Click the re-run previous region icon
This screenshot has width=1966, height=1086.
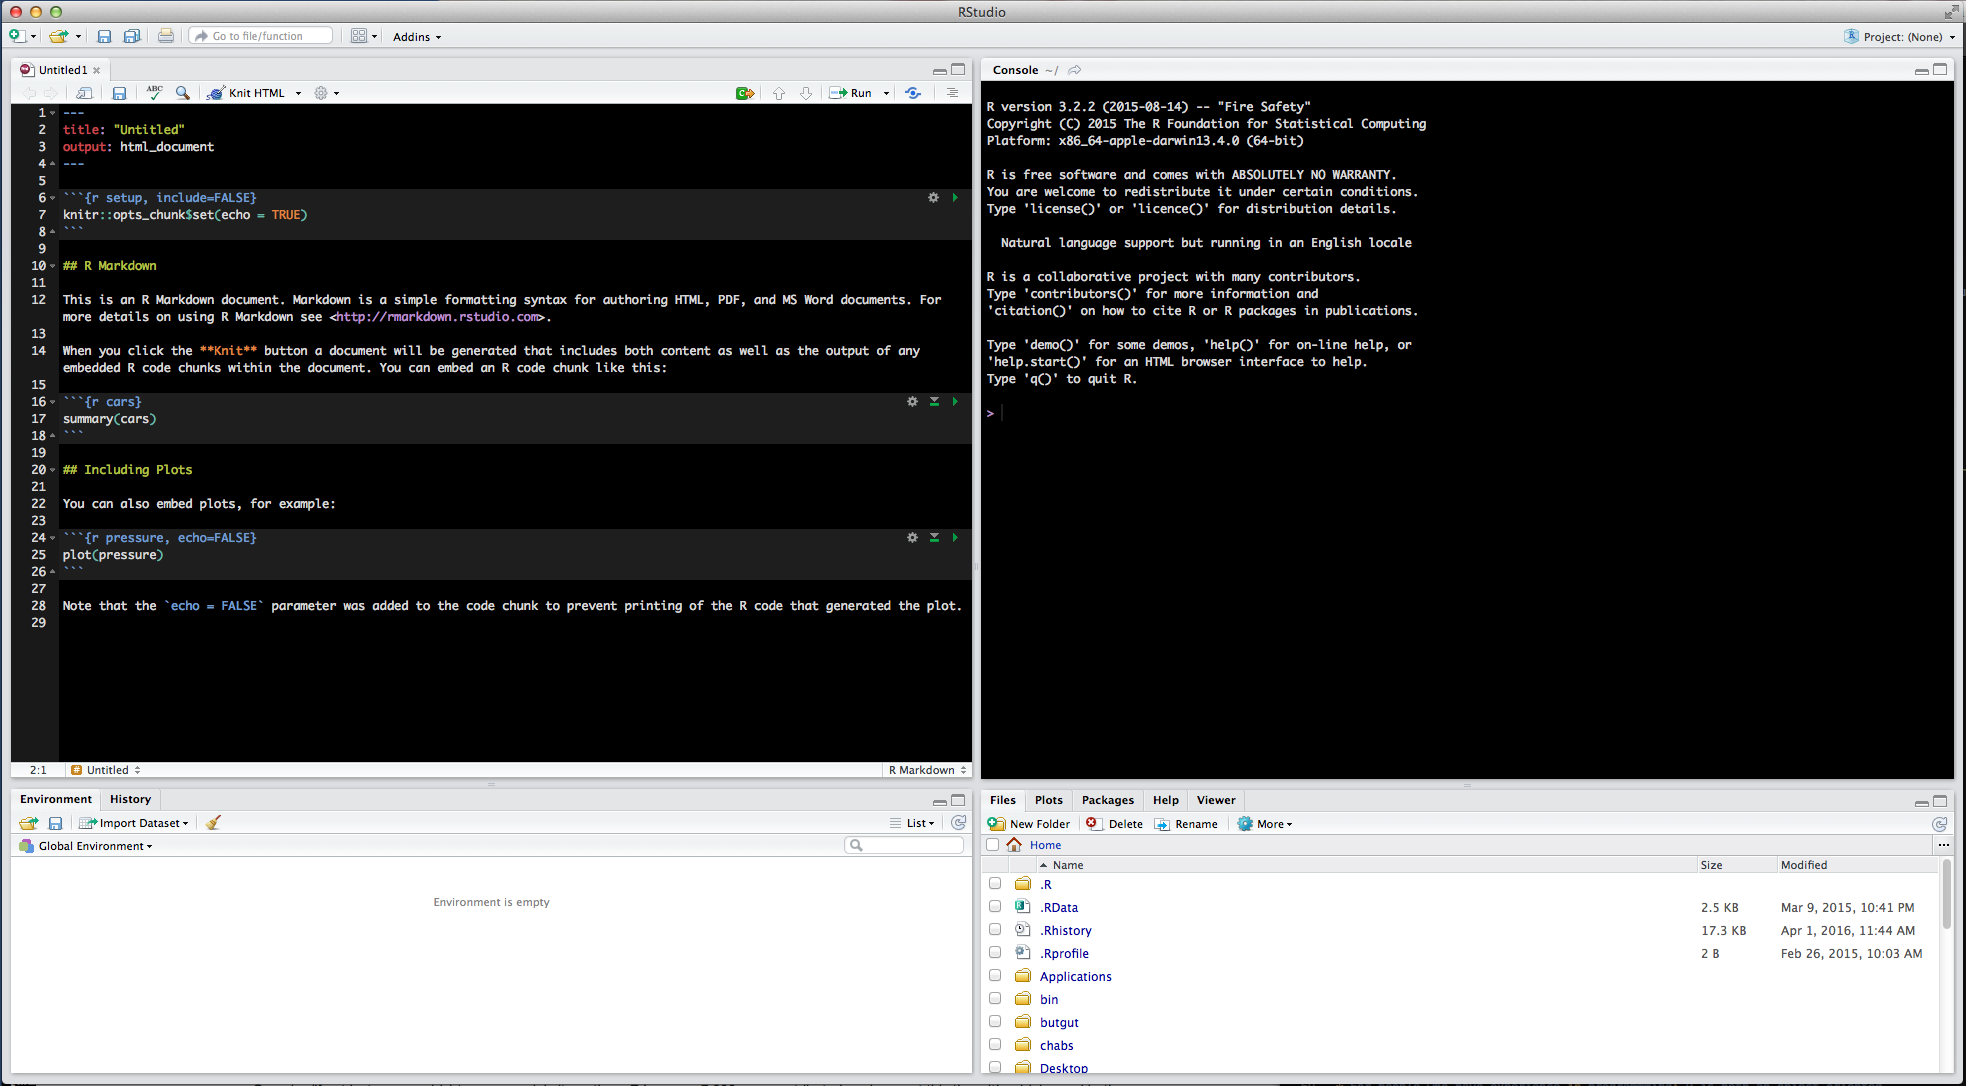pos(913,93)
